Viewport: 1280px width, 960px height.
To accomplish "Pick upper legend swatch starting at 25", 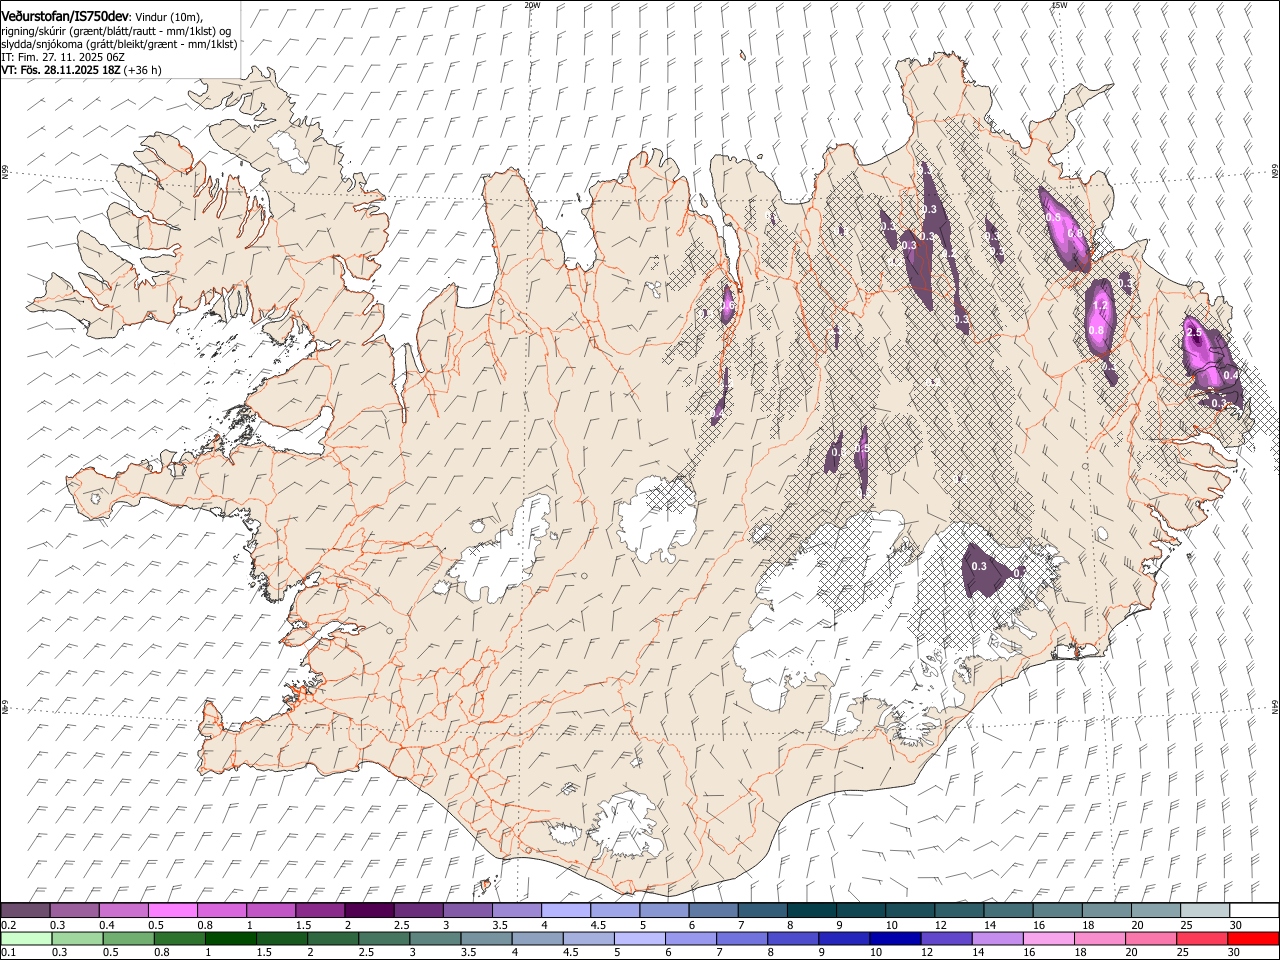I will coord(1205,911).
